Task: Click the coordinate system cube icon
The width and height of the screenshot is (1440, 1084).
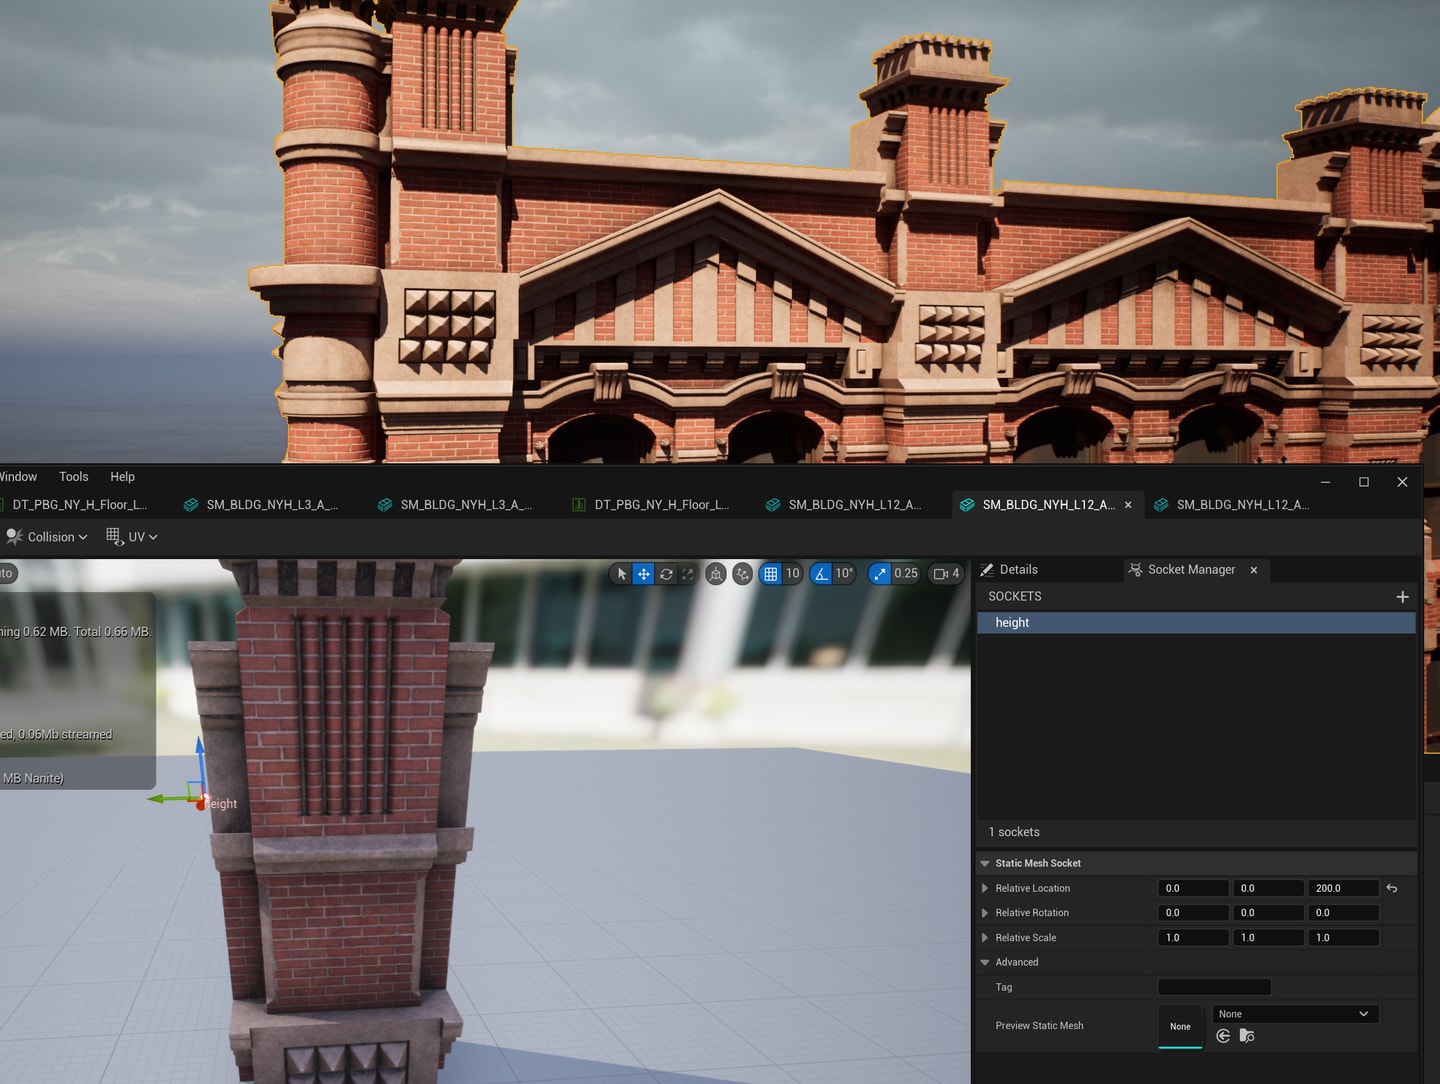Action: tap(716, 574)
